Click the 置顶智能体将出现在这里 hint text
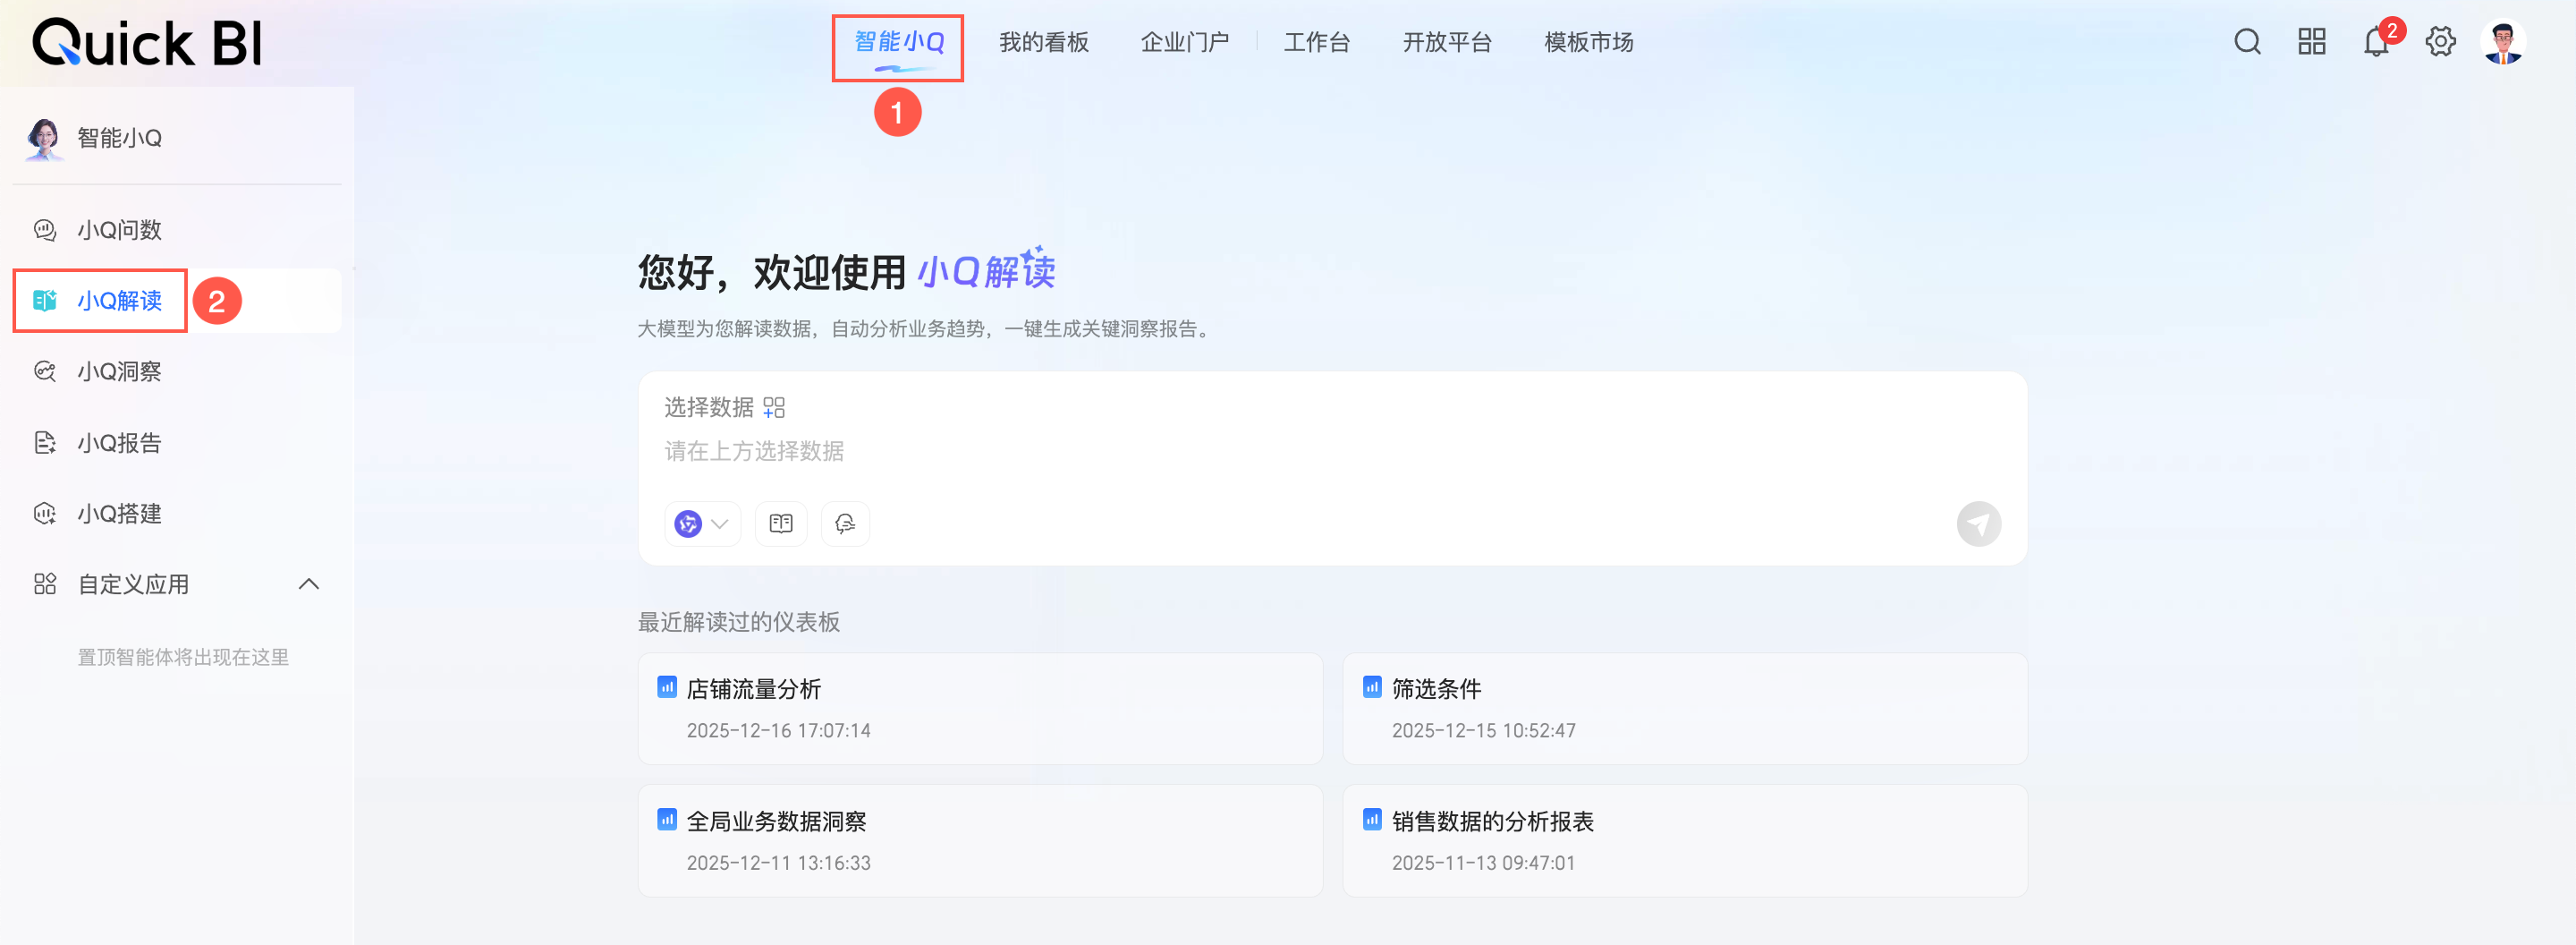Viewport: 2576px width, 945px height. click(183, 657)
